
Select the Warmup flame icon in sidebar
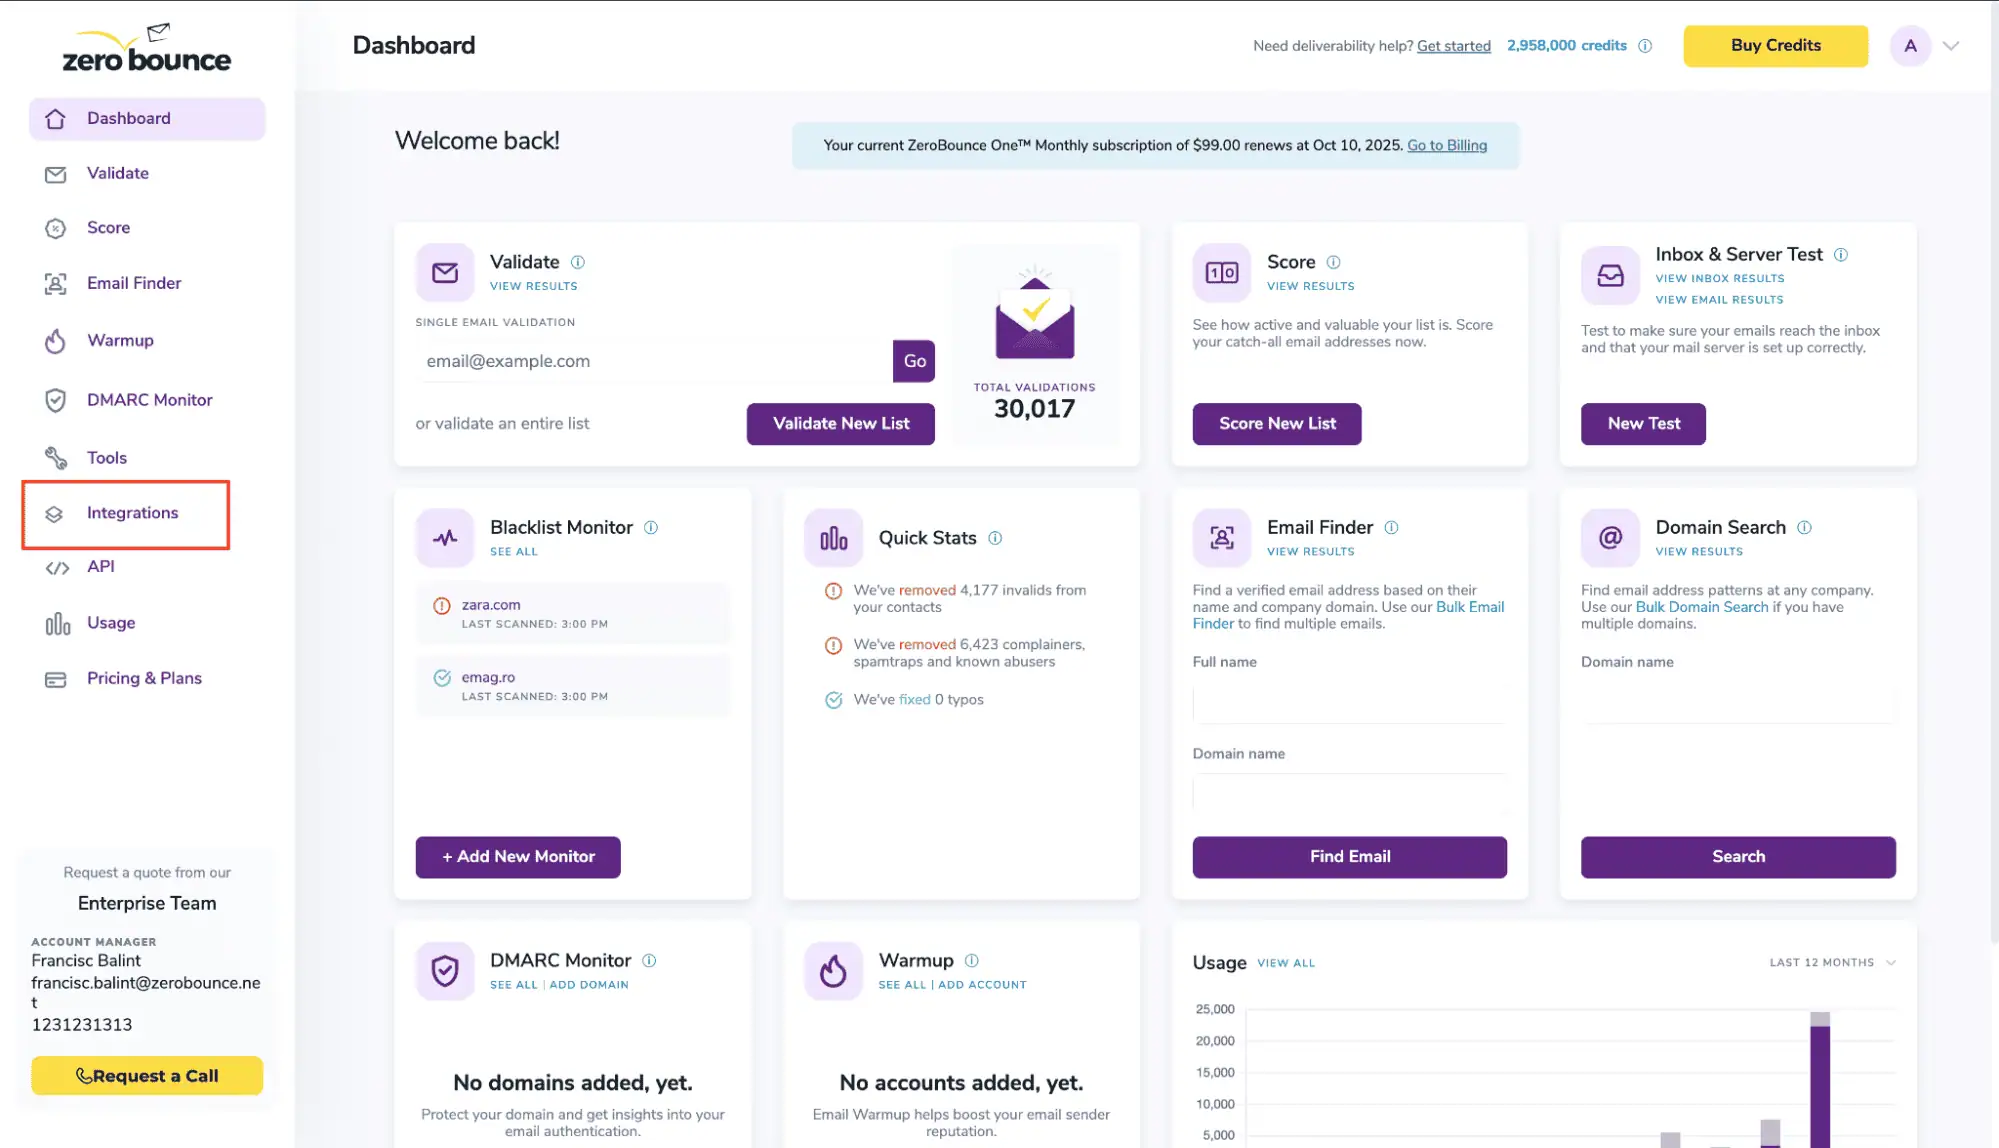tap(56, 341)
